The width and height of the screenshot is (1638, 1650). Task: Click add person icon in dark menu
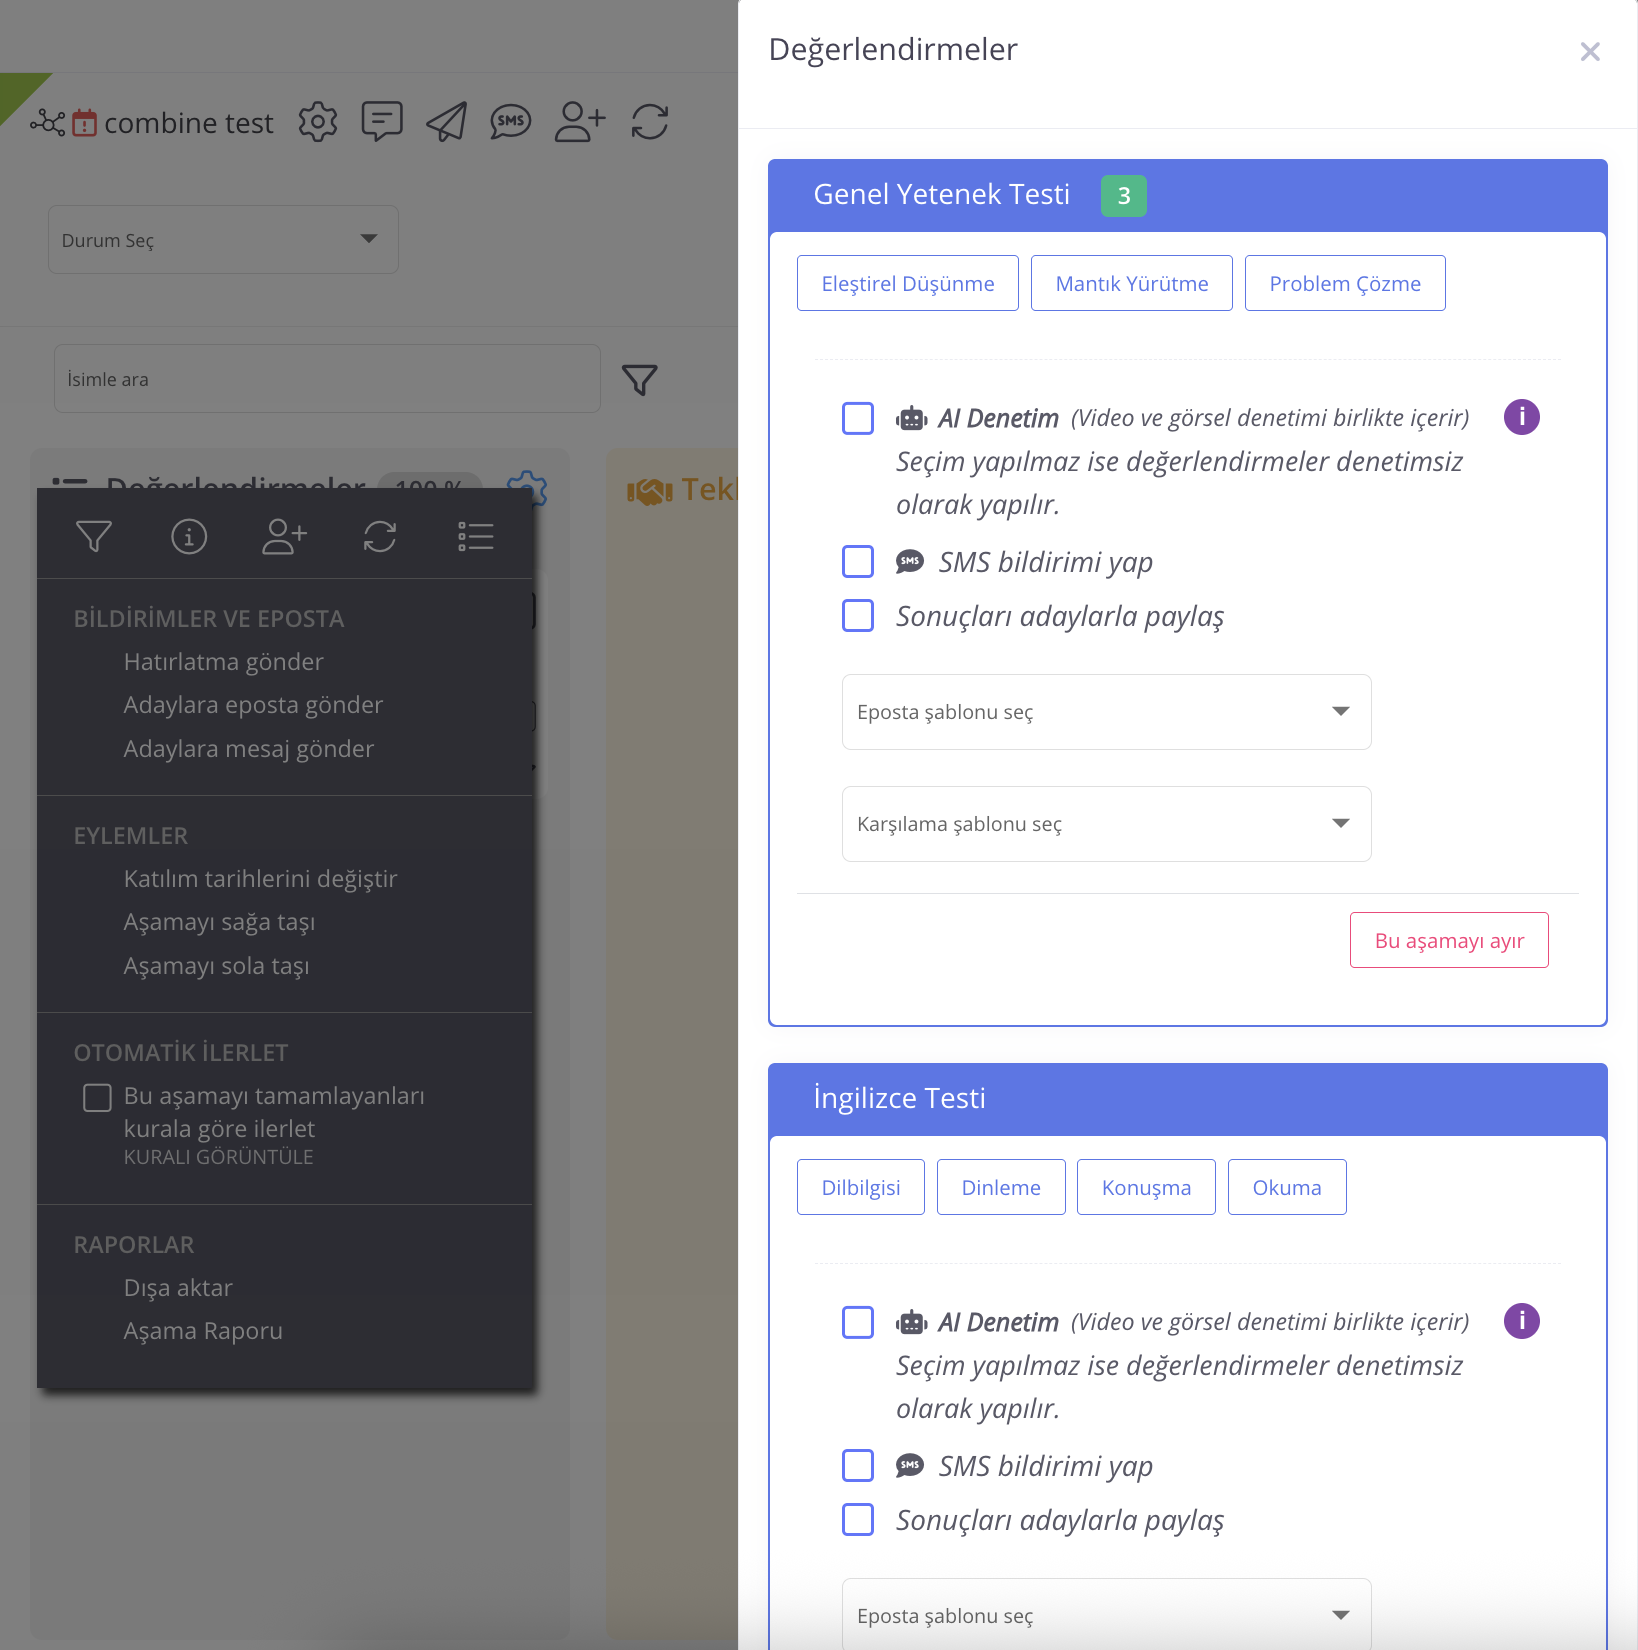(x=284, y=537)
